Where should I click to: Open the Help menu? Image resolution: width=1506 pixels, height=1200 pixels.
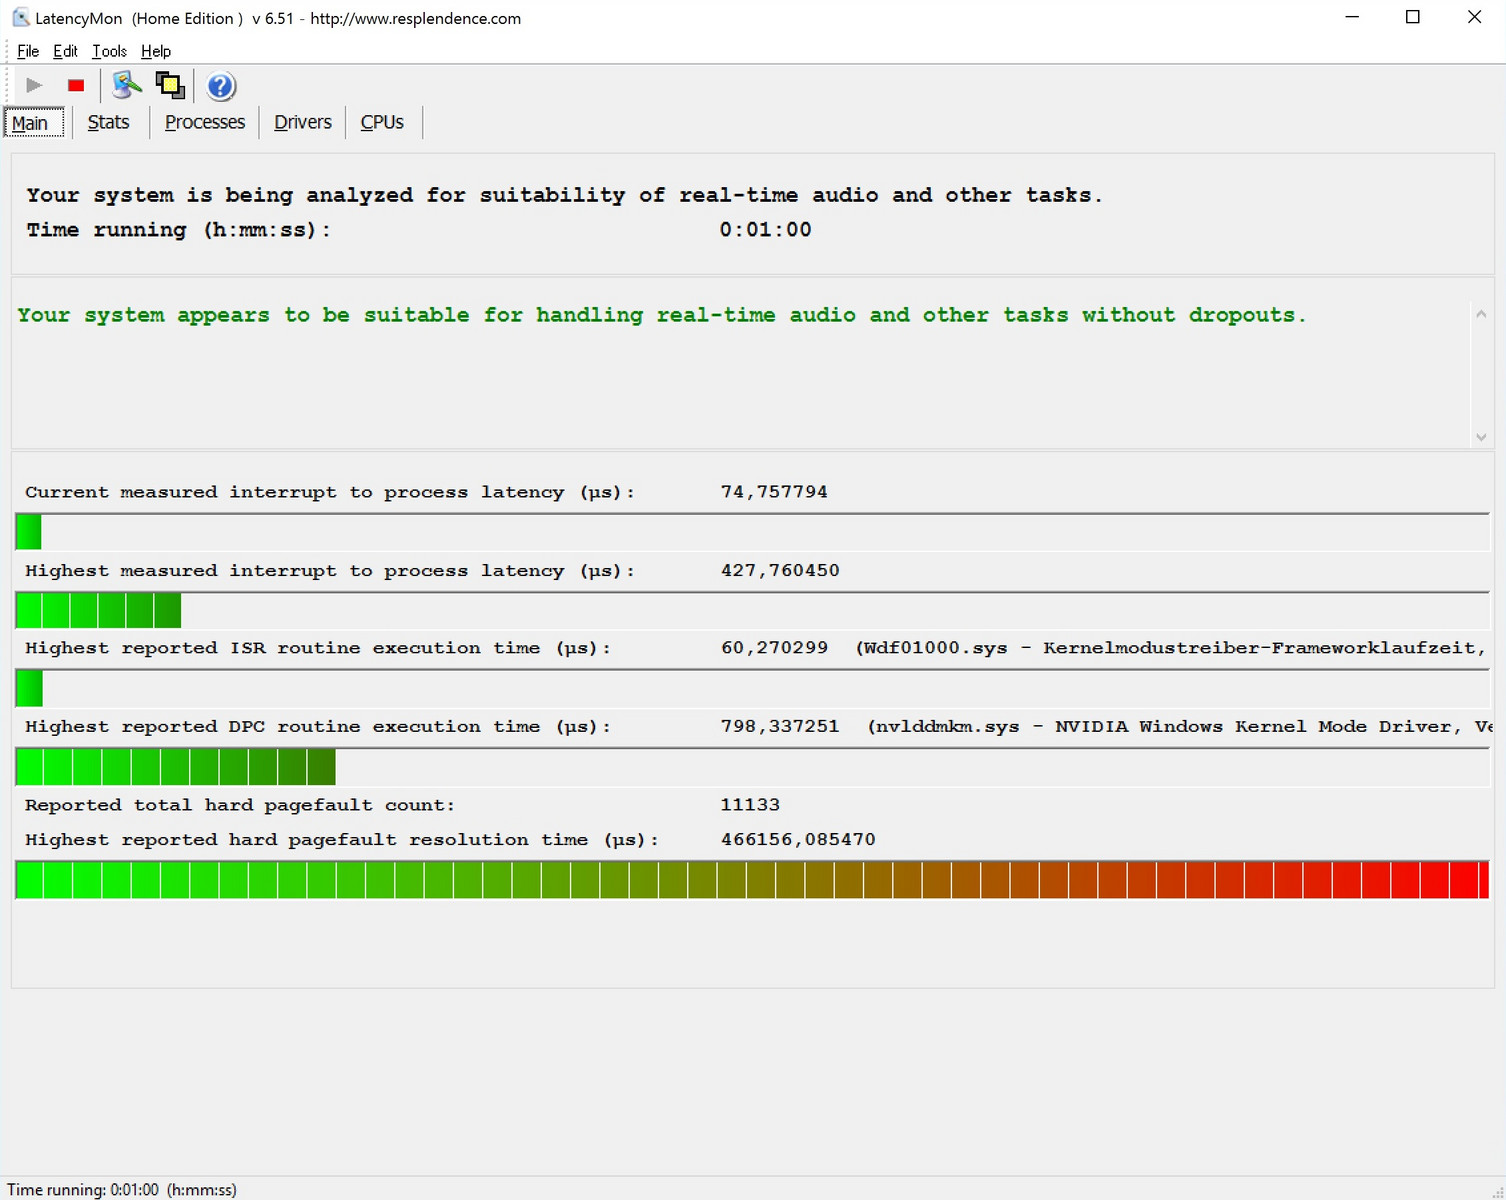tap(156, 51)
